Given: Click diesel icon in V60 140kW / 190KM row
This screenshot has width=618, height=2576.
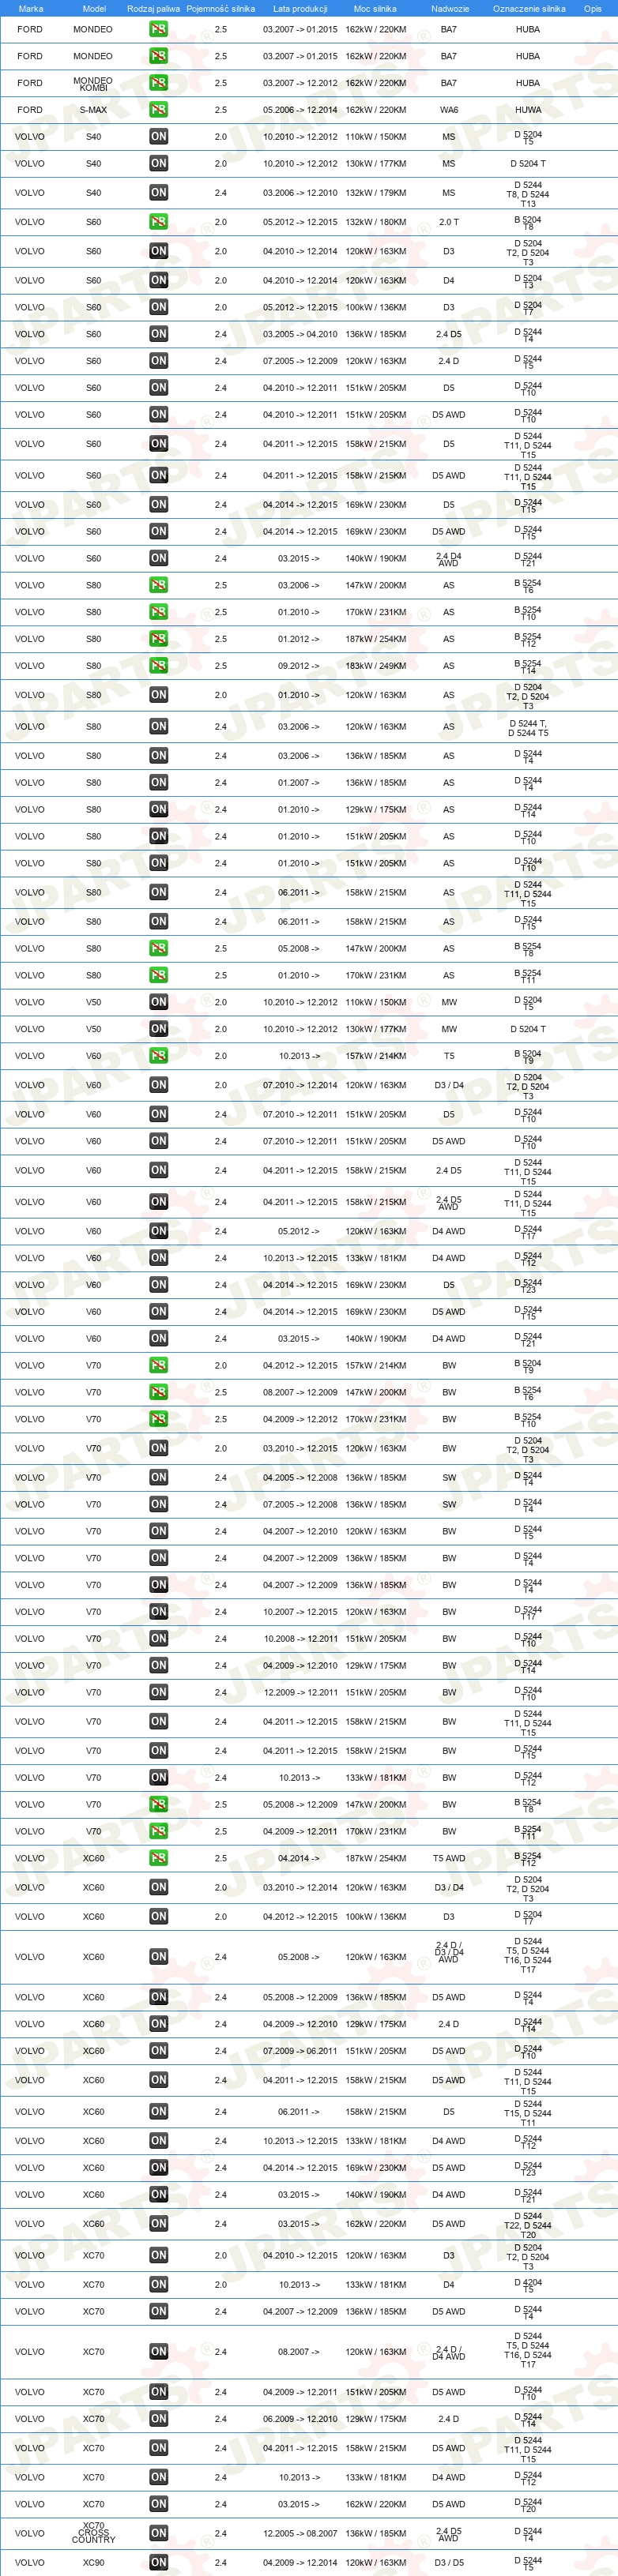Looking at the screenshot, I should click(x=158, y=1338).
